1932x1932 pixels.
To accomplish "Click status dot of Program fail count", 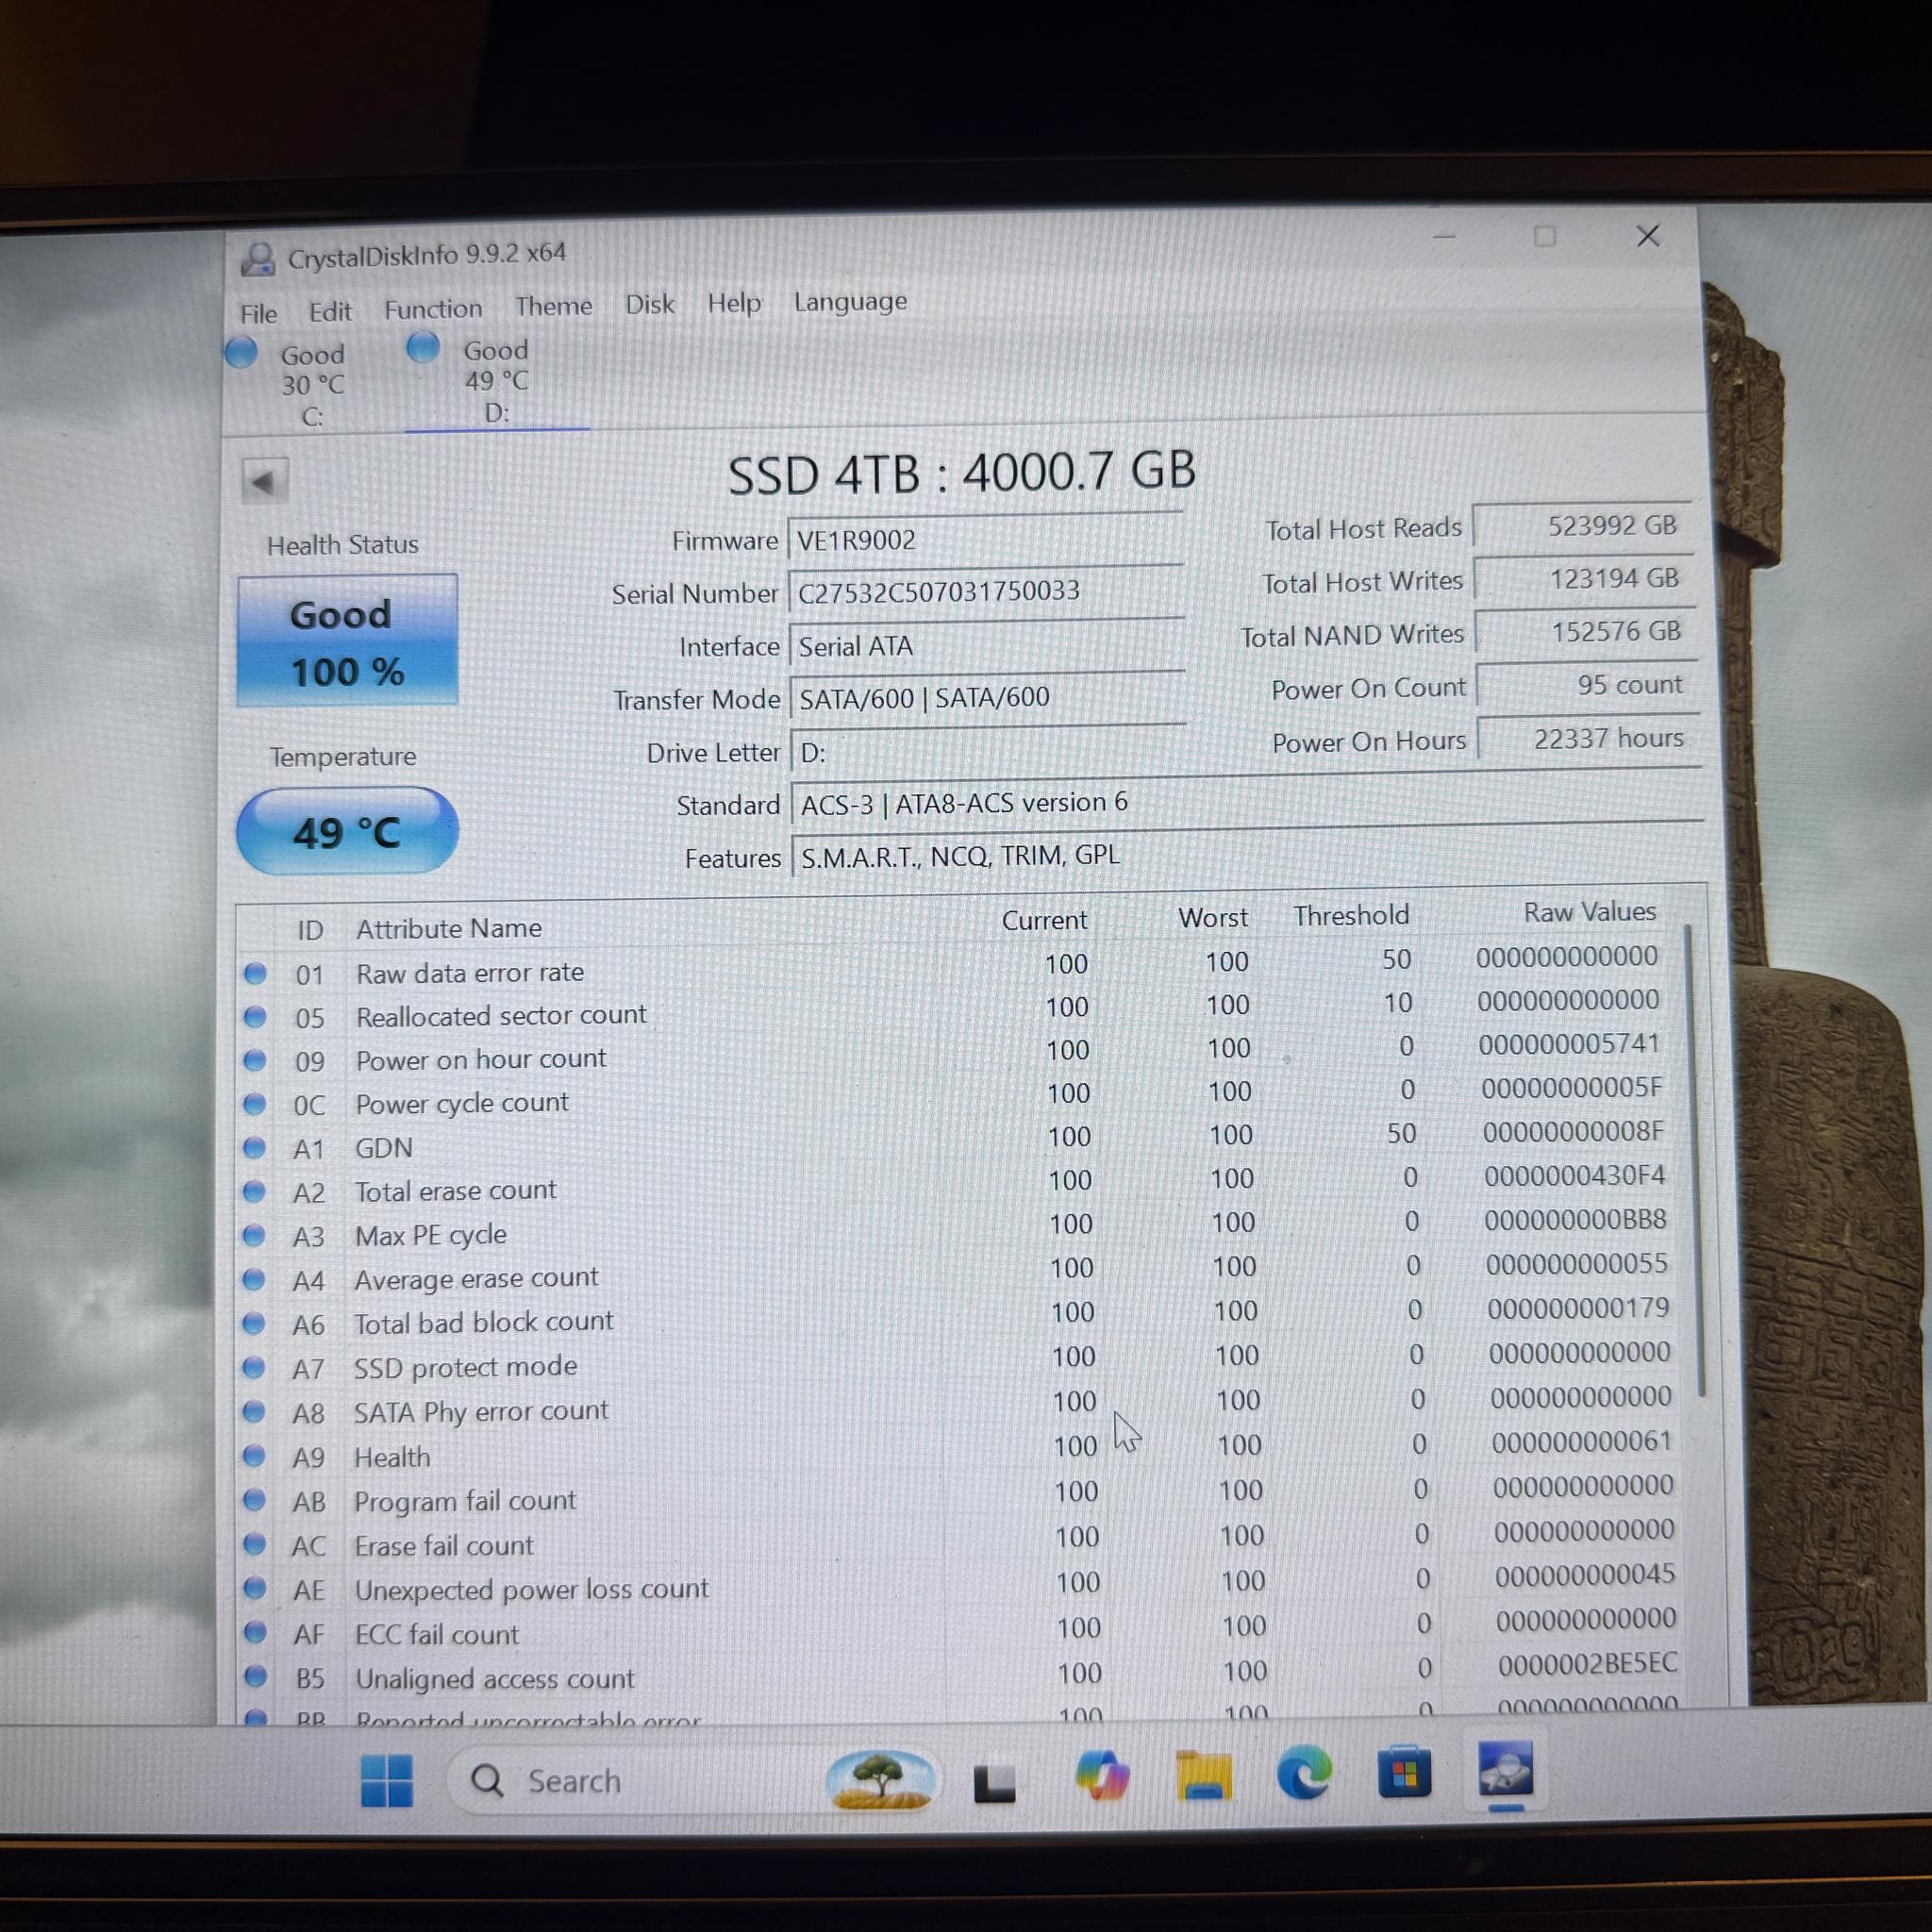I will (x=254, y=1500).
